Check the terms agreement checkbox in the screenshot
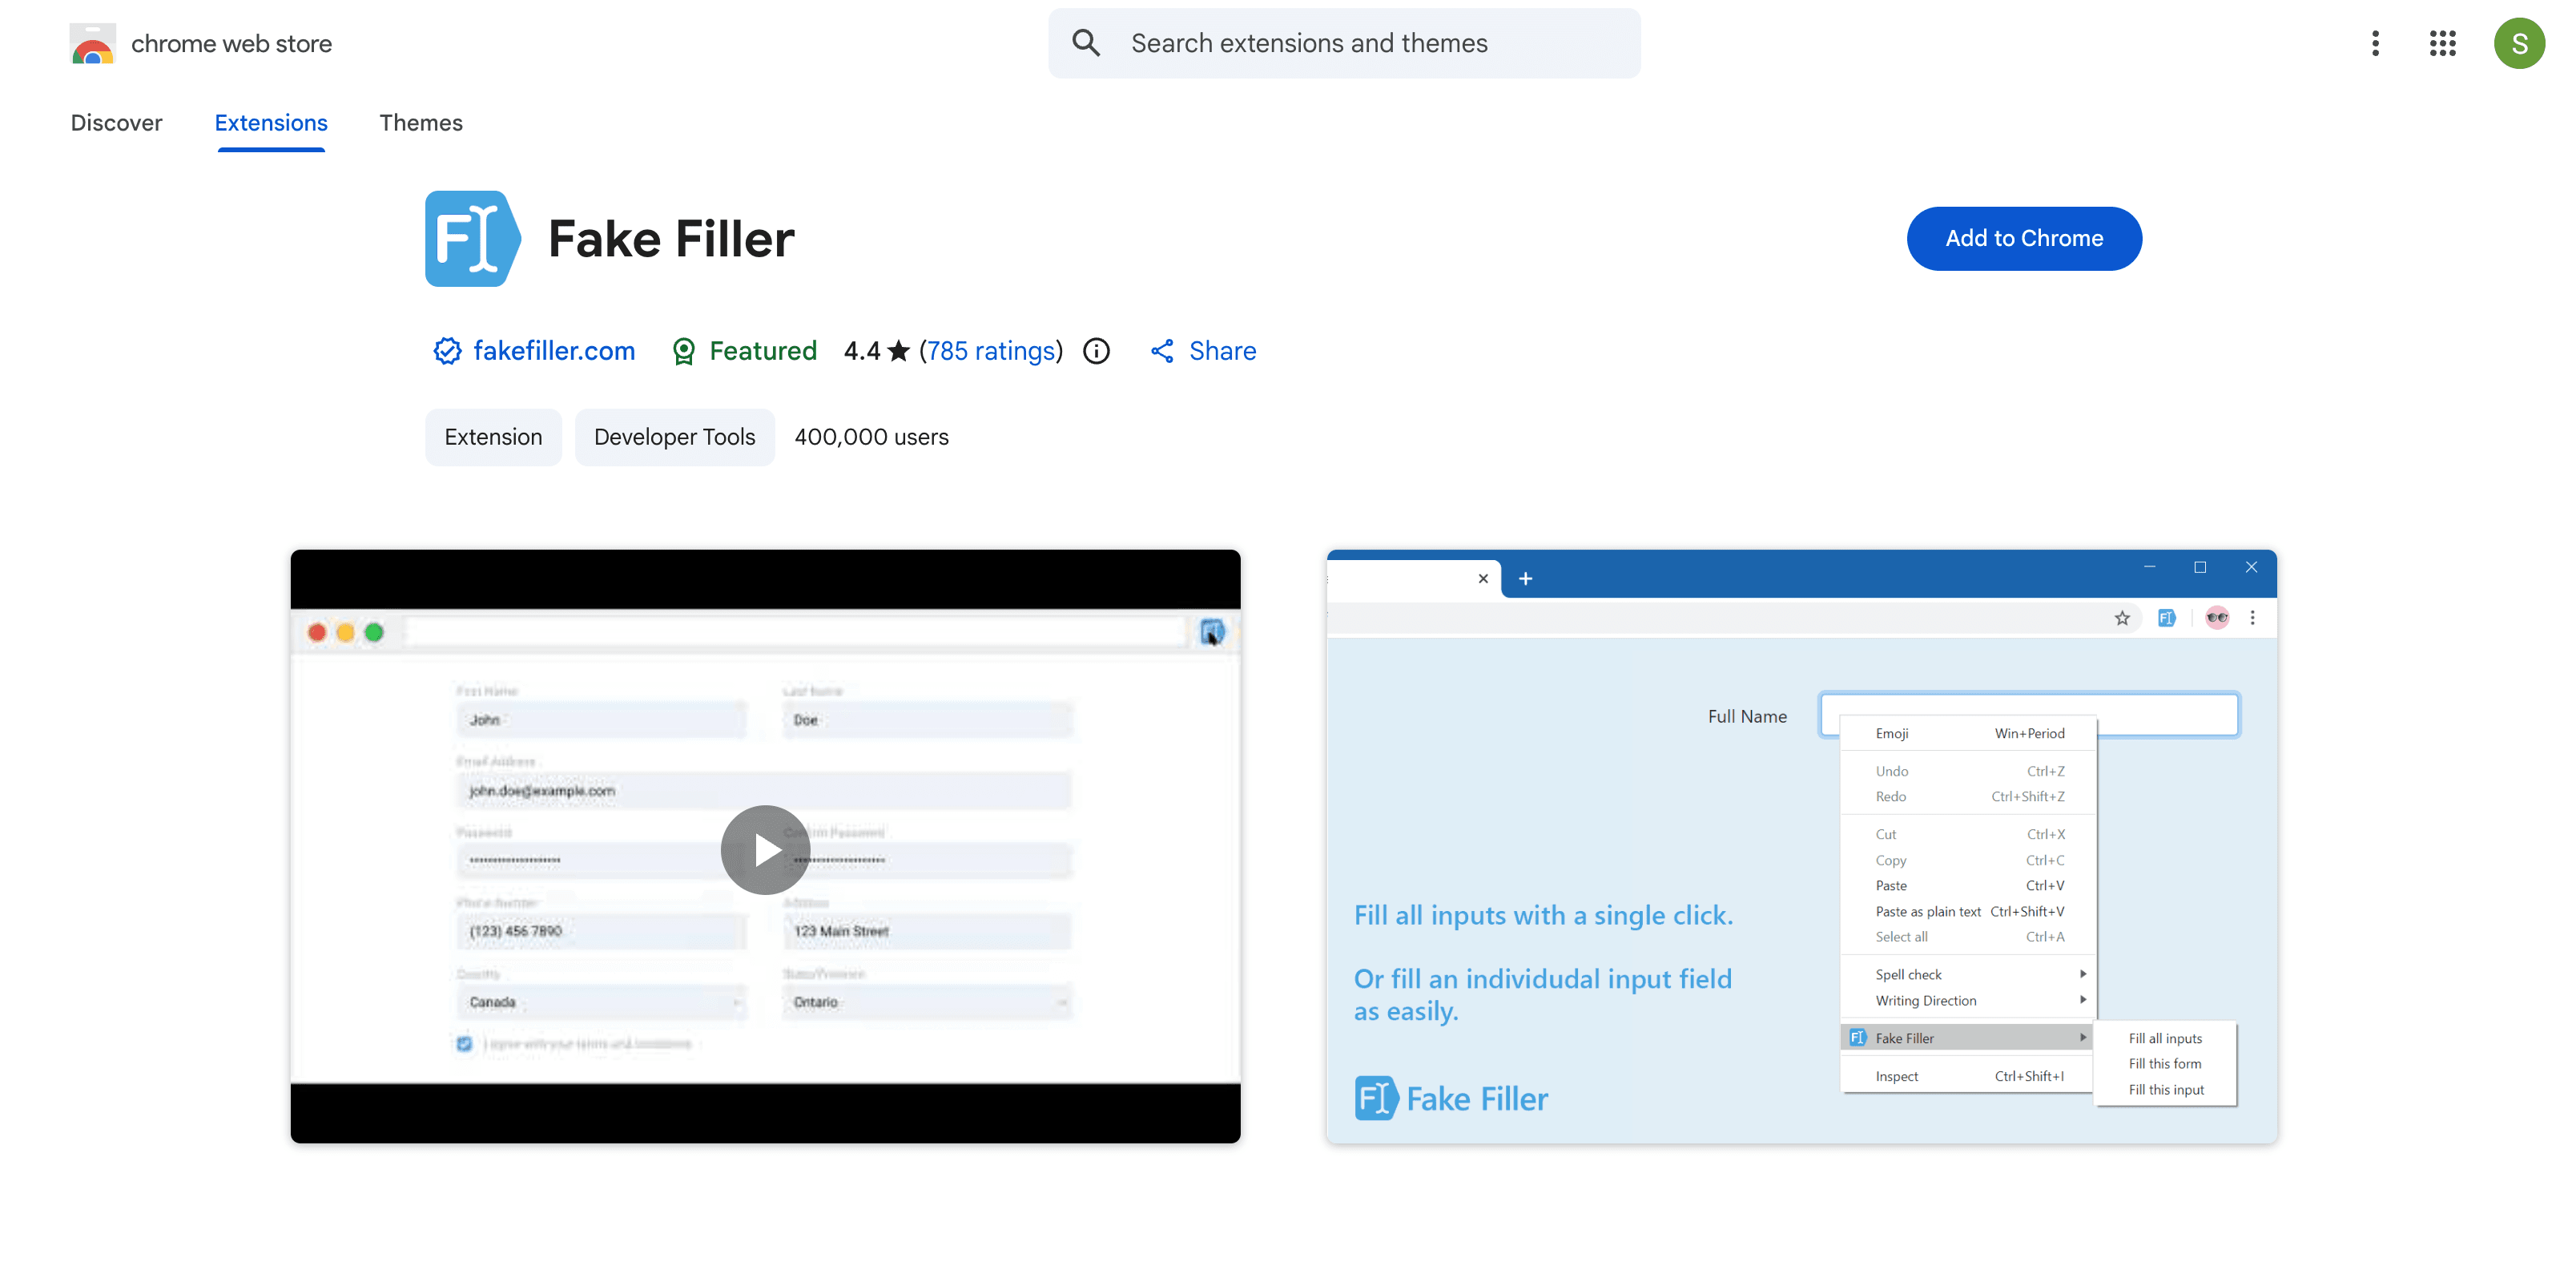Image resolution: width=2576 pixels, height=1282 pixels. tap(464, 1043)
